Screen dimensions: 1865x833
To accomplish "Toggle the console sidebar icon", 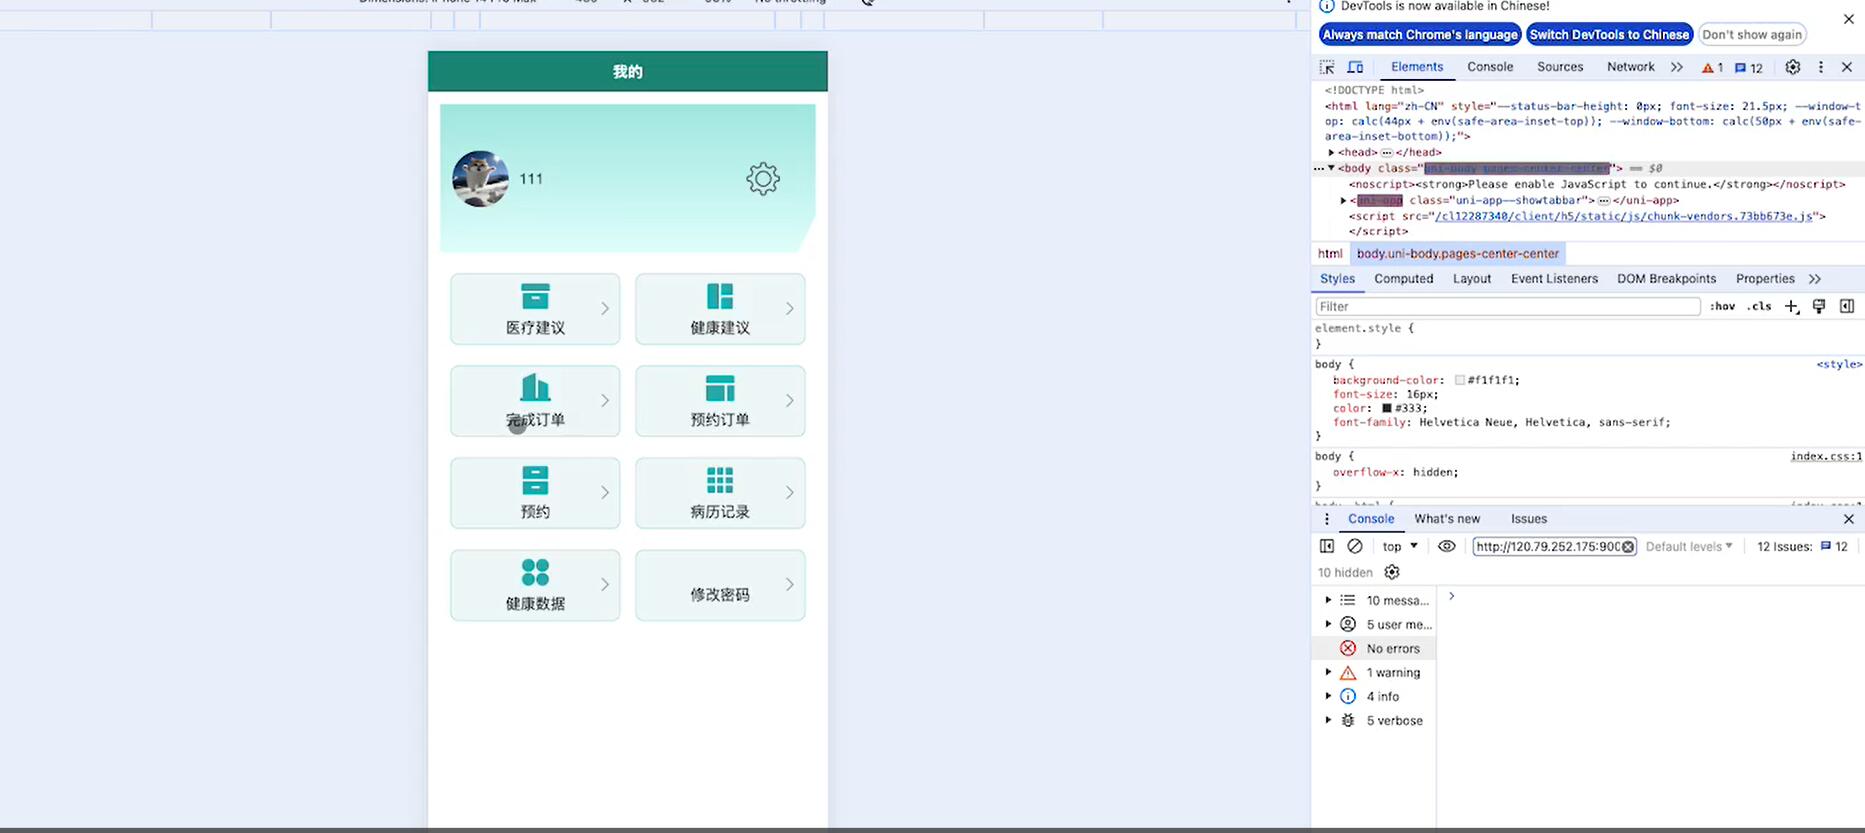I will tap(1327, 546).
